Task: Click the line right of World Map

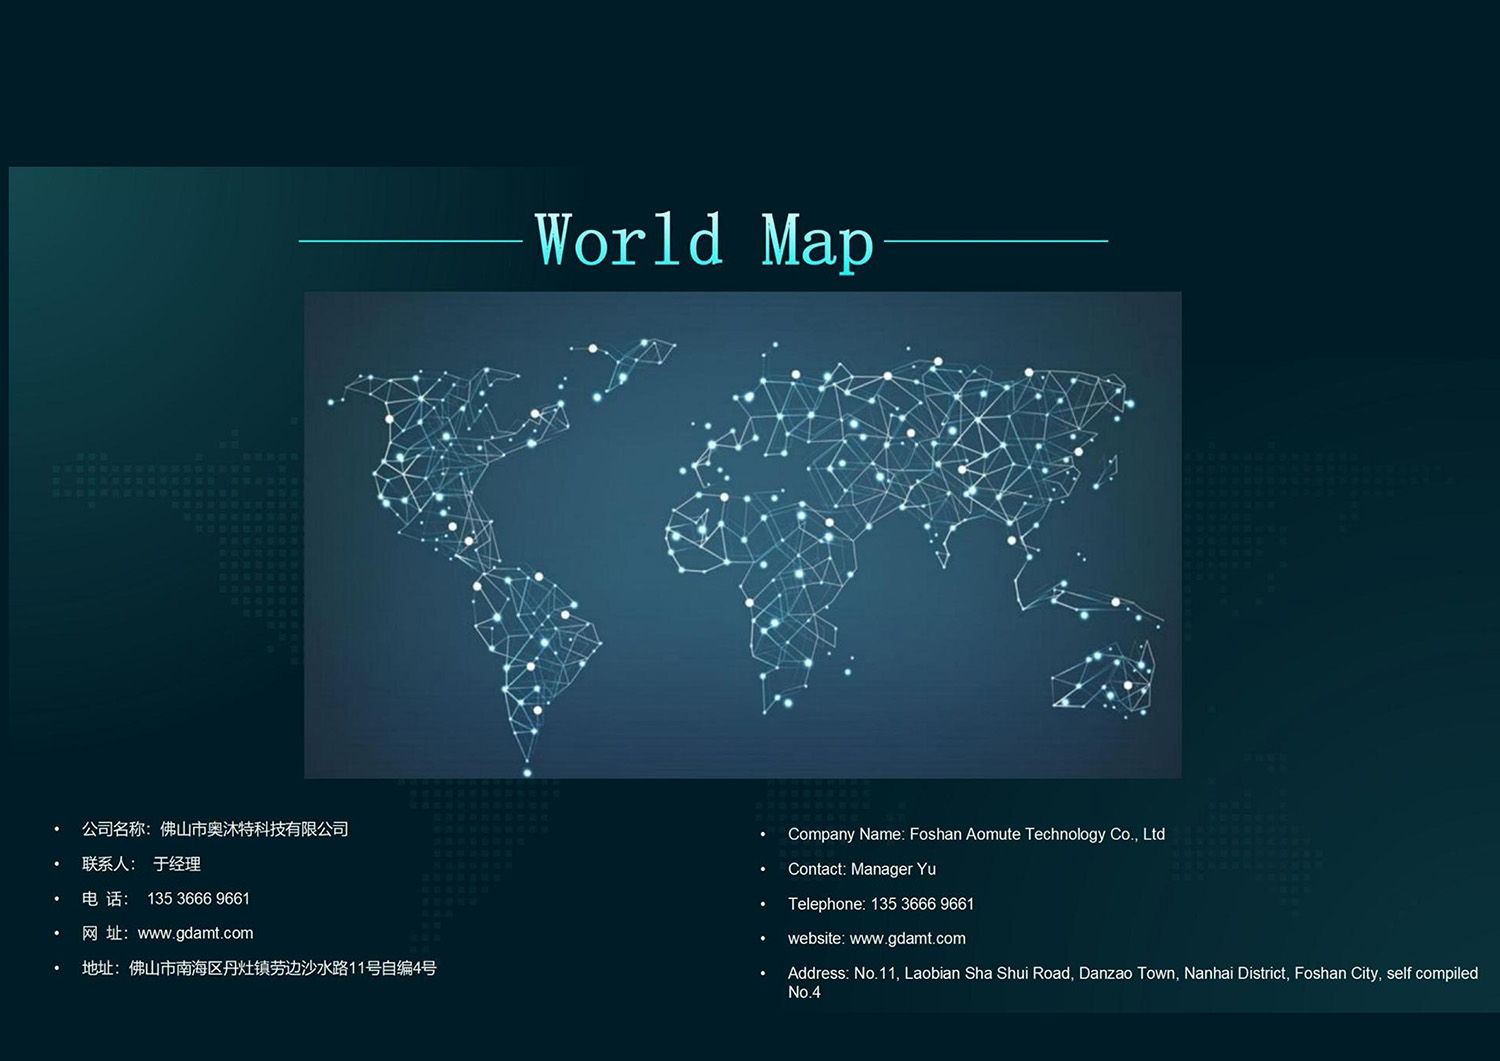Action: pyautogui.click(x=996, y=241)
